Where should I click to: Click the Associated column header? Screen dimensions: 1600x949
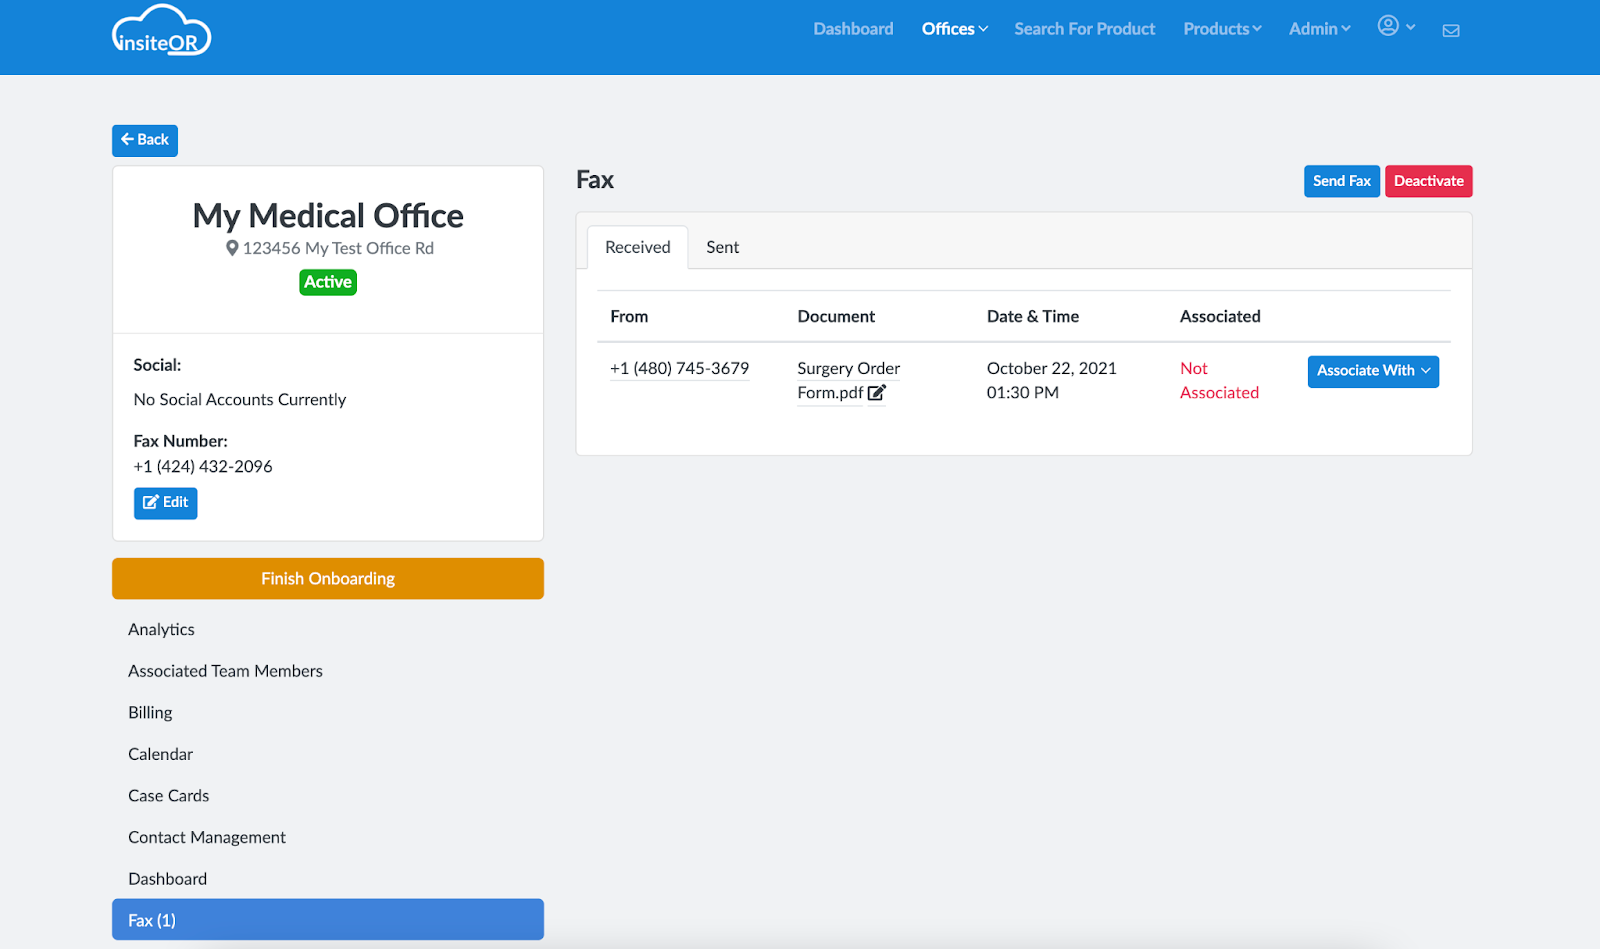[x=1220, y=316]
